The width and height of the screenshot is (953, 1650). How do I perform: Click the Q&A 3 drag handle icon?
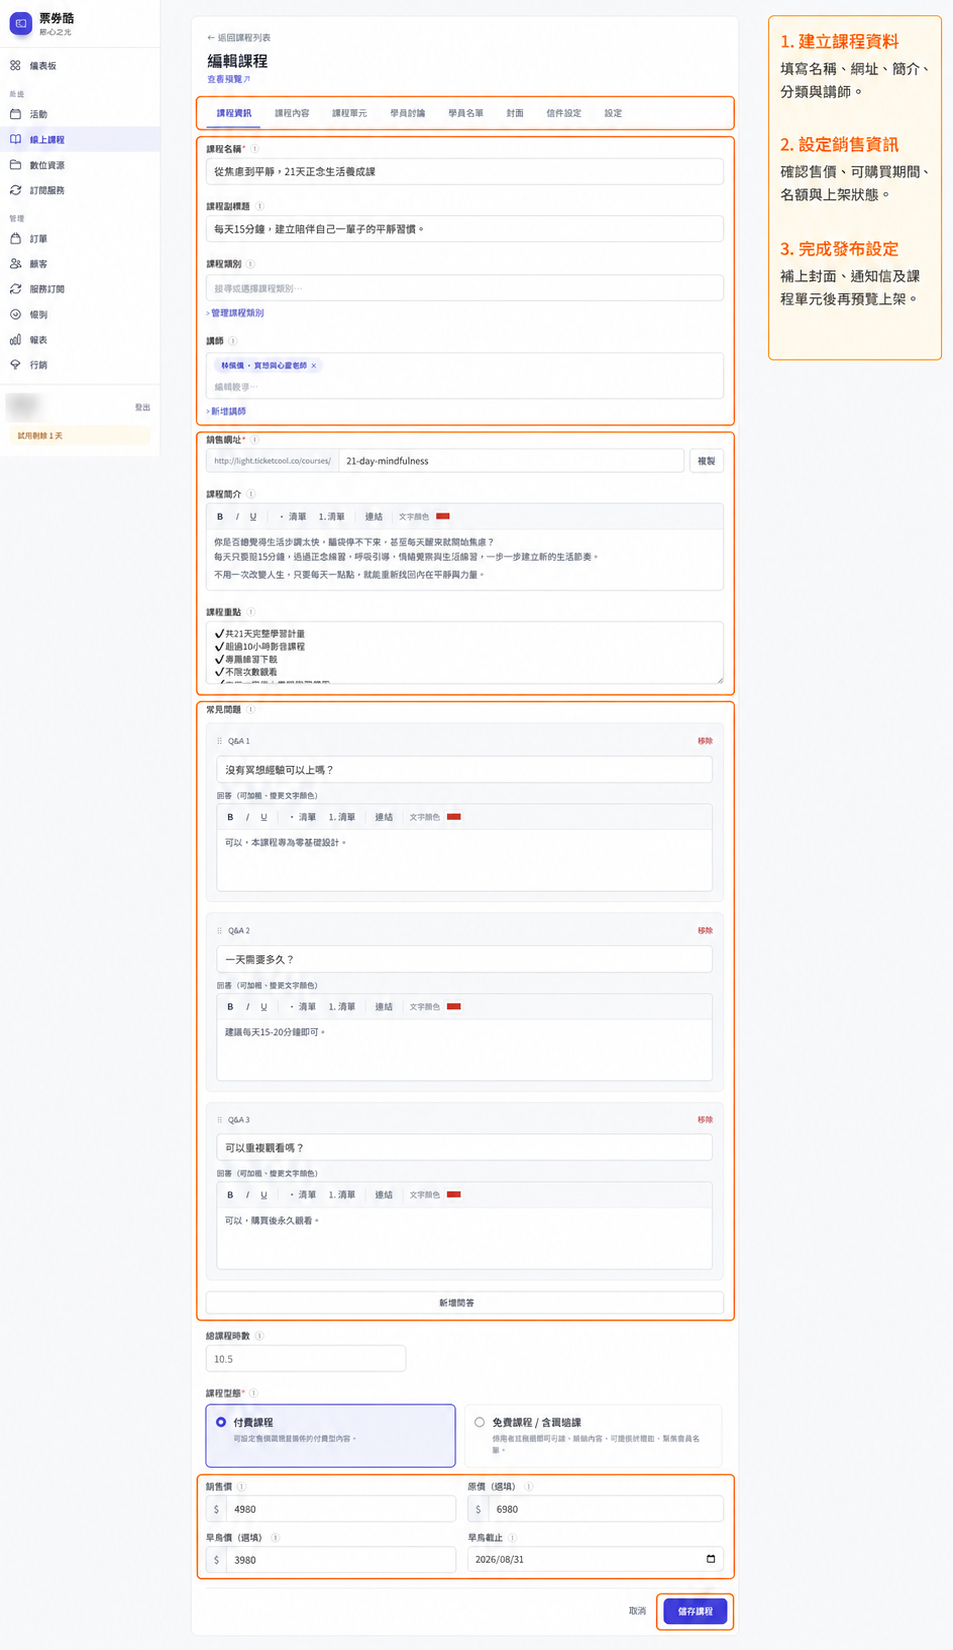point(219,1120)
